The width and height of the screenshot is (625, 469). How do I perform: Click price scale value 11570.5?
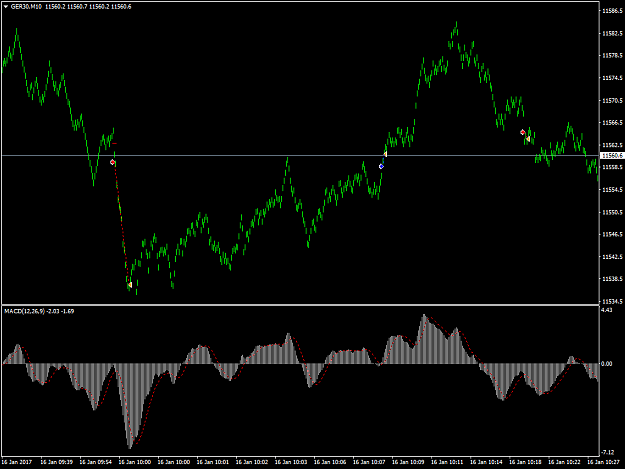click(x=612, y=100)
